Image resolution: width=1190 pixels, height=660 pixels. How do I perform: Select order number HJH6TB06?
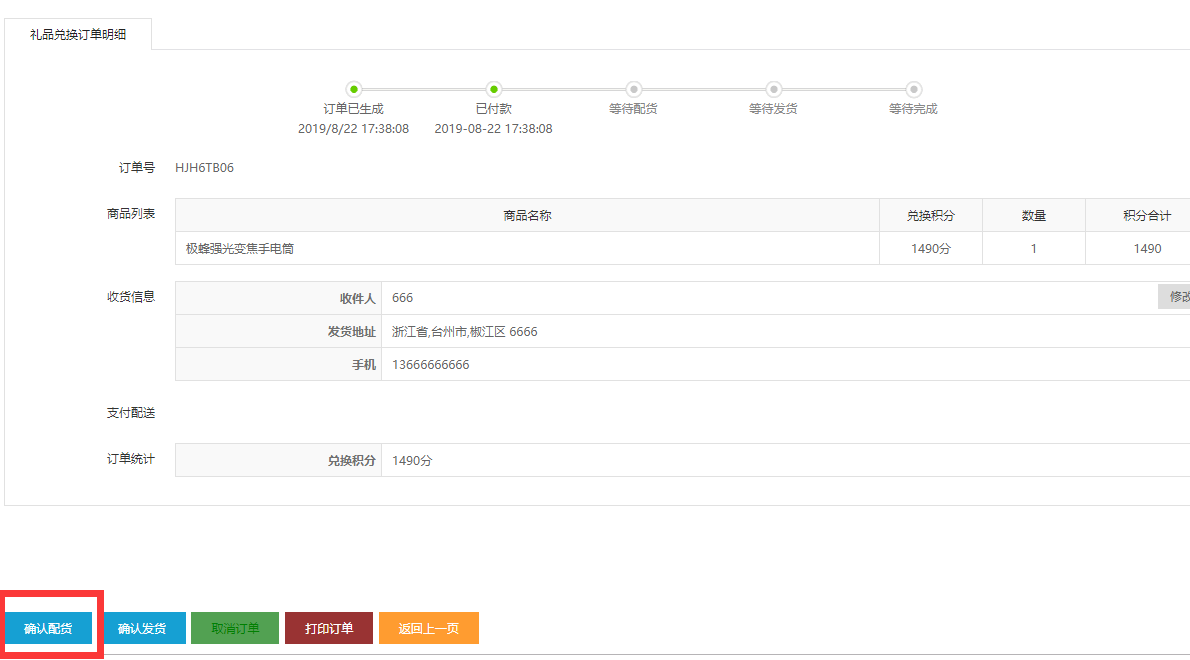[204, 168]
